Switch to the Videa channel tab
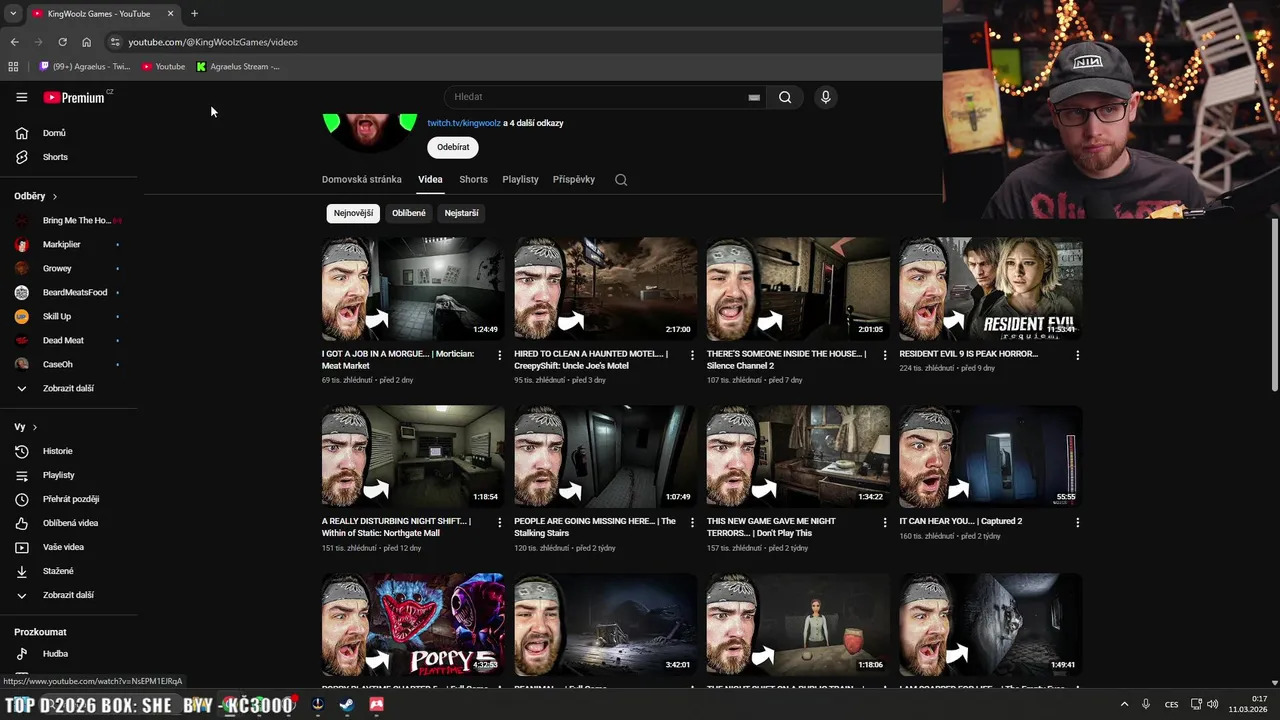Image resolution: width=1280 pixels, height=720 pixels. 430,180
